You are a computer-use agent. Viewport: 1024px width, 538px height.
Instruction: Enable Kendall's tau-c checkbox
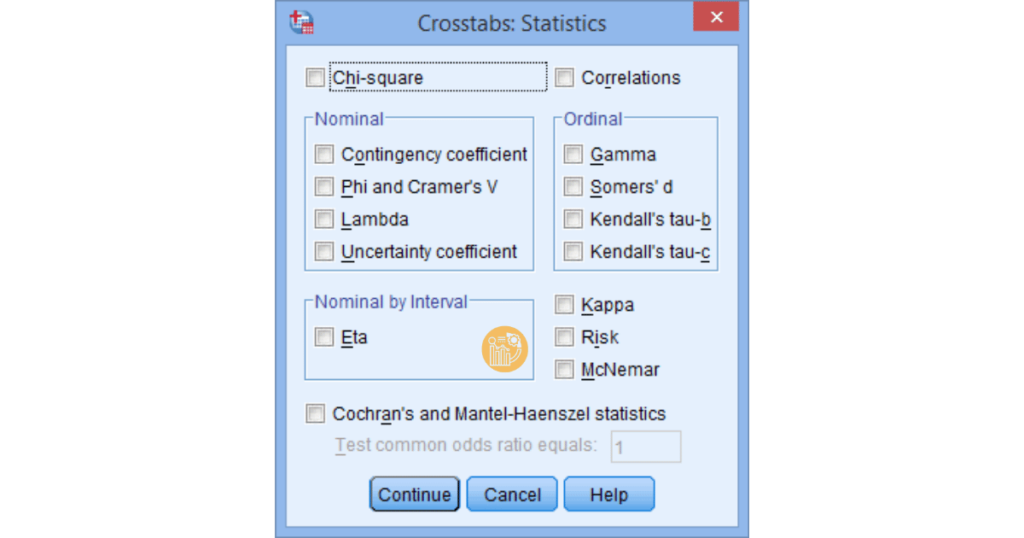[x=573, y=251]
